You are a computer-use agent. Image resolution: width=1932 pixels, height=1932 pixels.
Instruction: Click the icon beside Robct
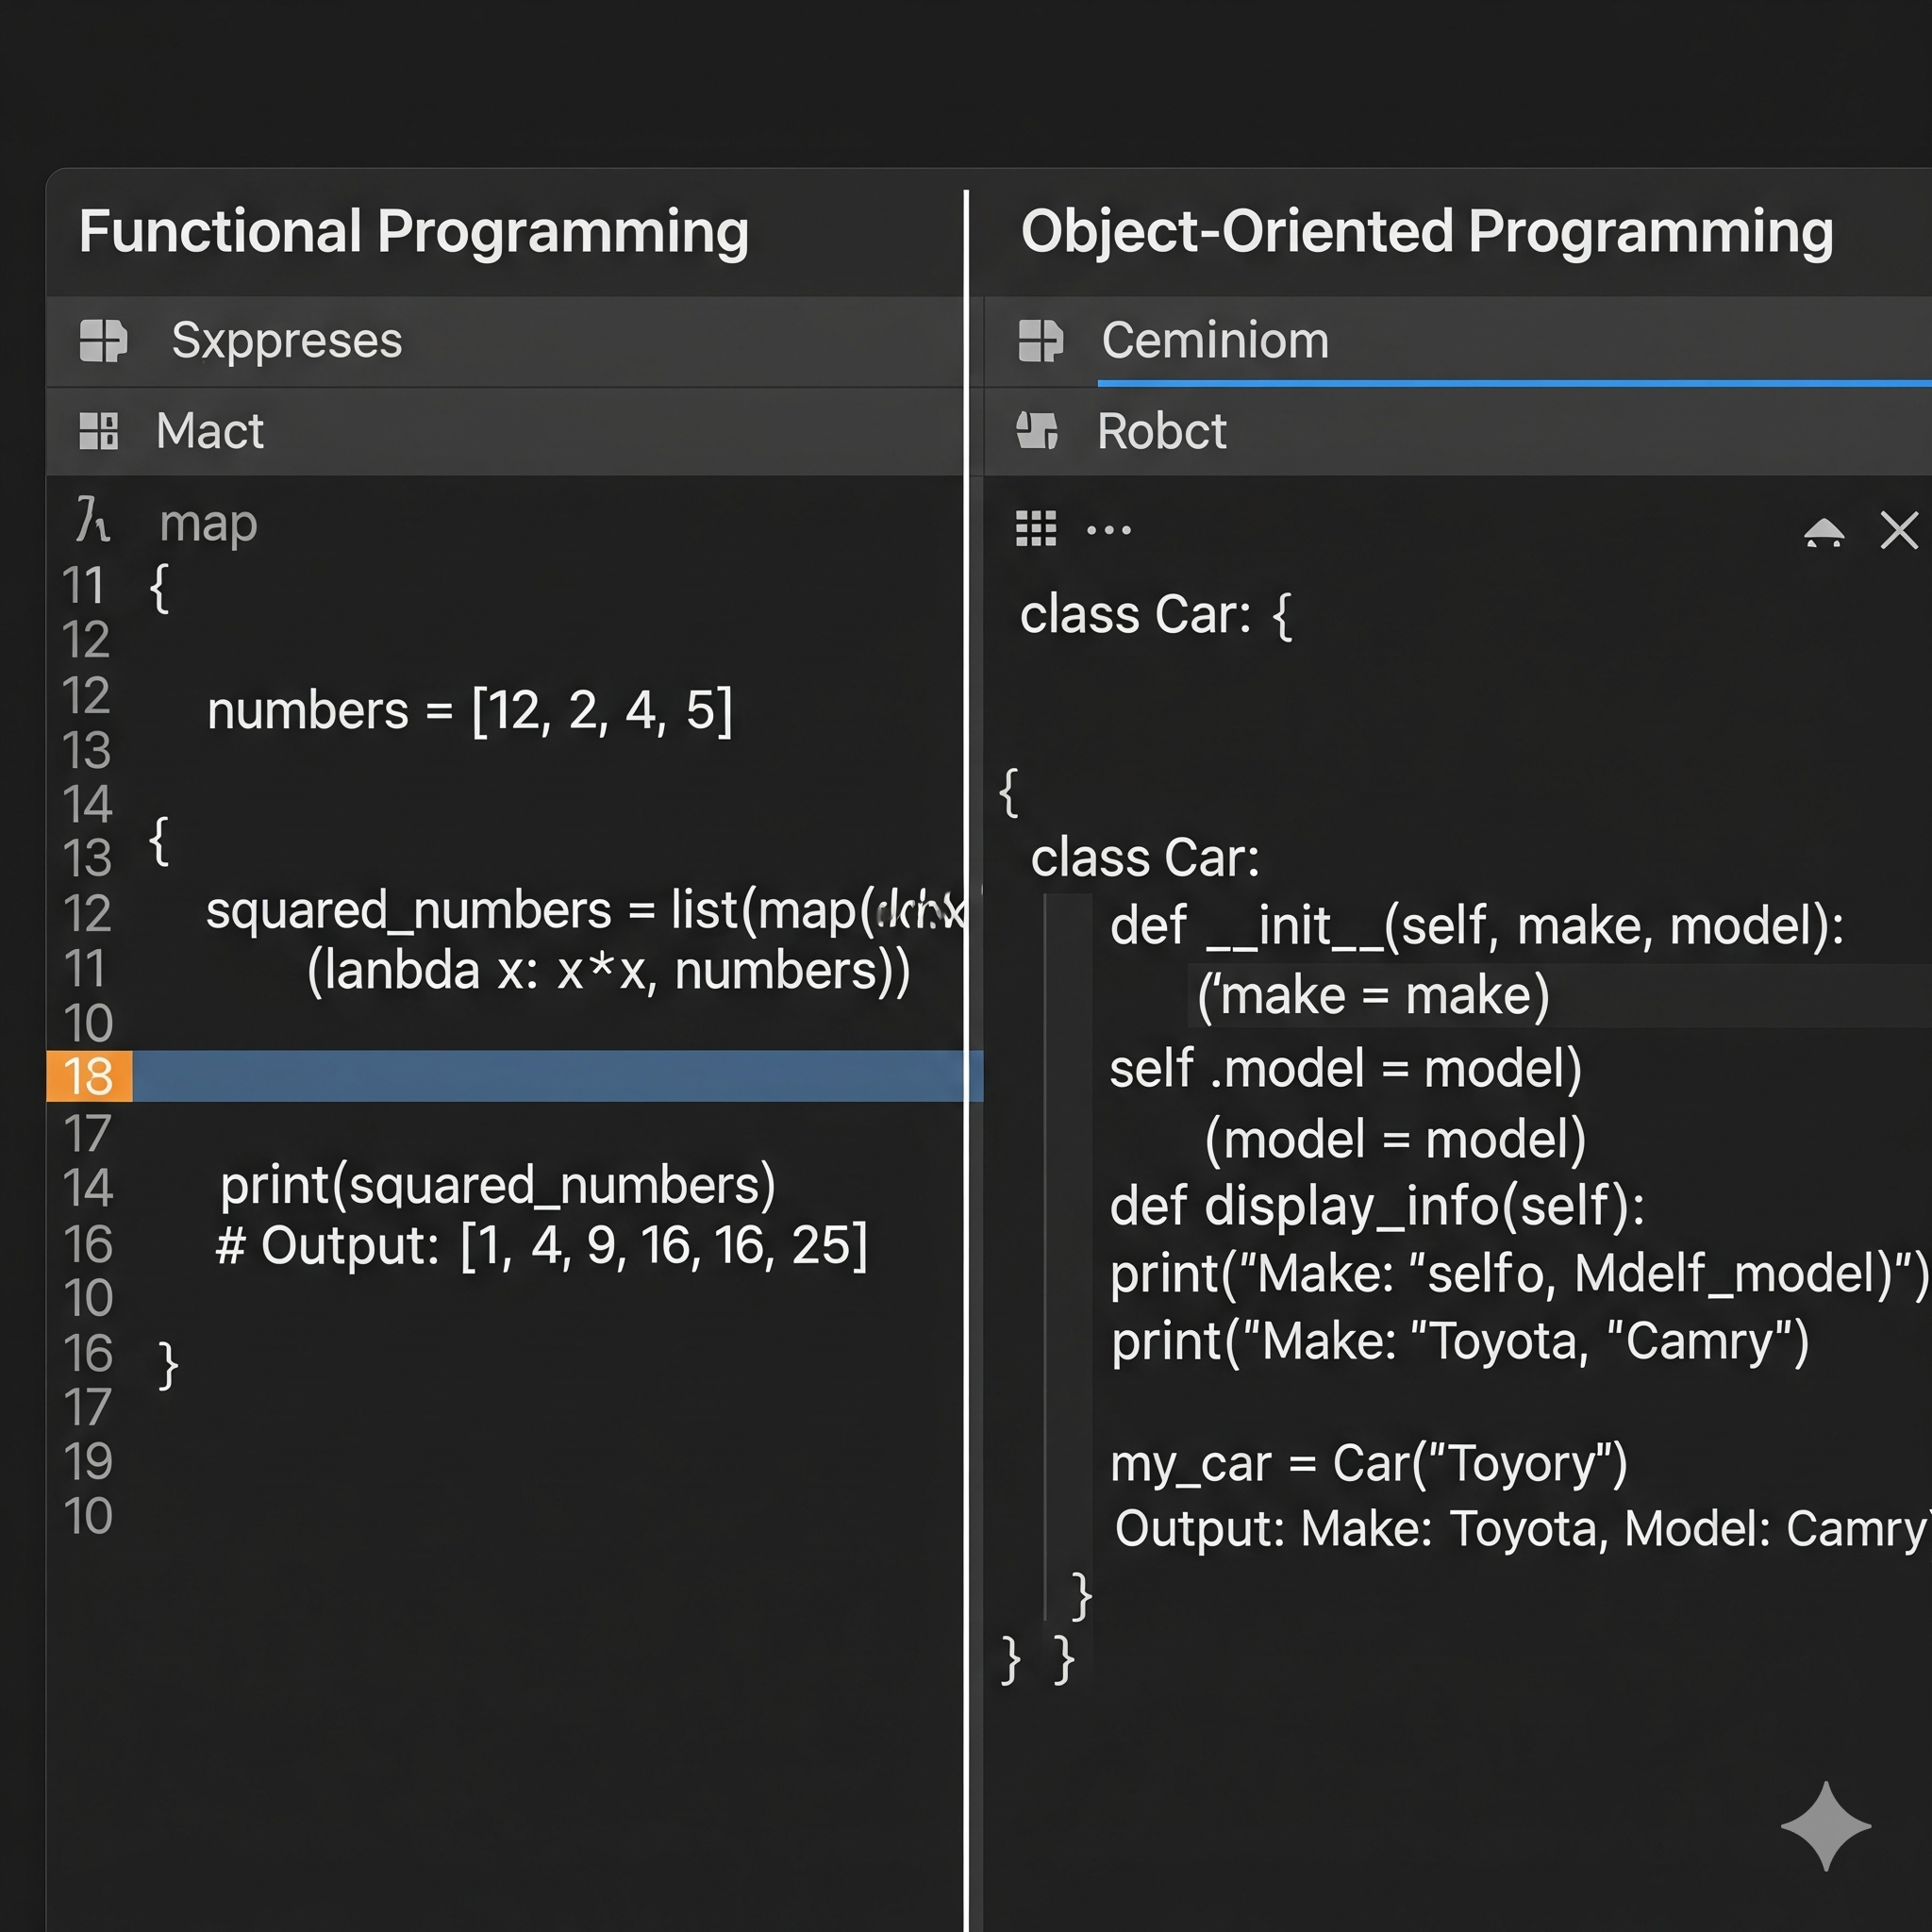[x=1037, y=431]
